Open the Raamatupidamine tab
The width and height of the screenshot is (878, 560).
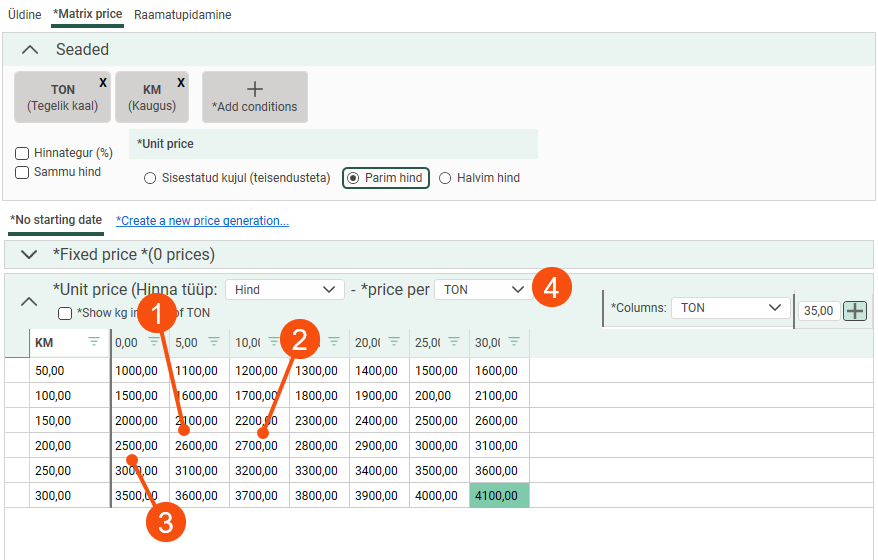pyautogui.click(x=183, y=15)
